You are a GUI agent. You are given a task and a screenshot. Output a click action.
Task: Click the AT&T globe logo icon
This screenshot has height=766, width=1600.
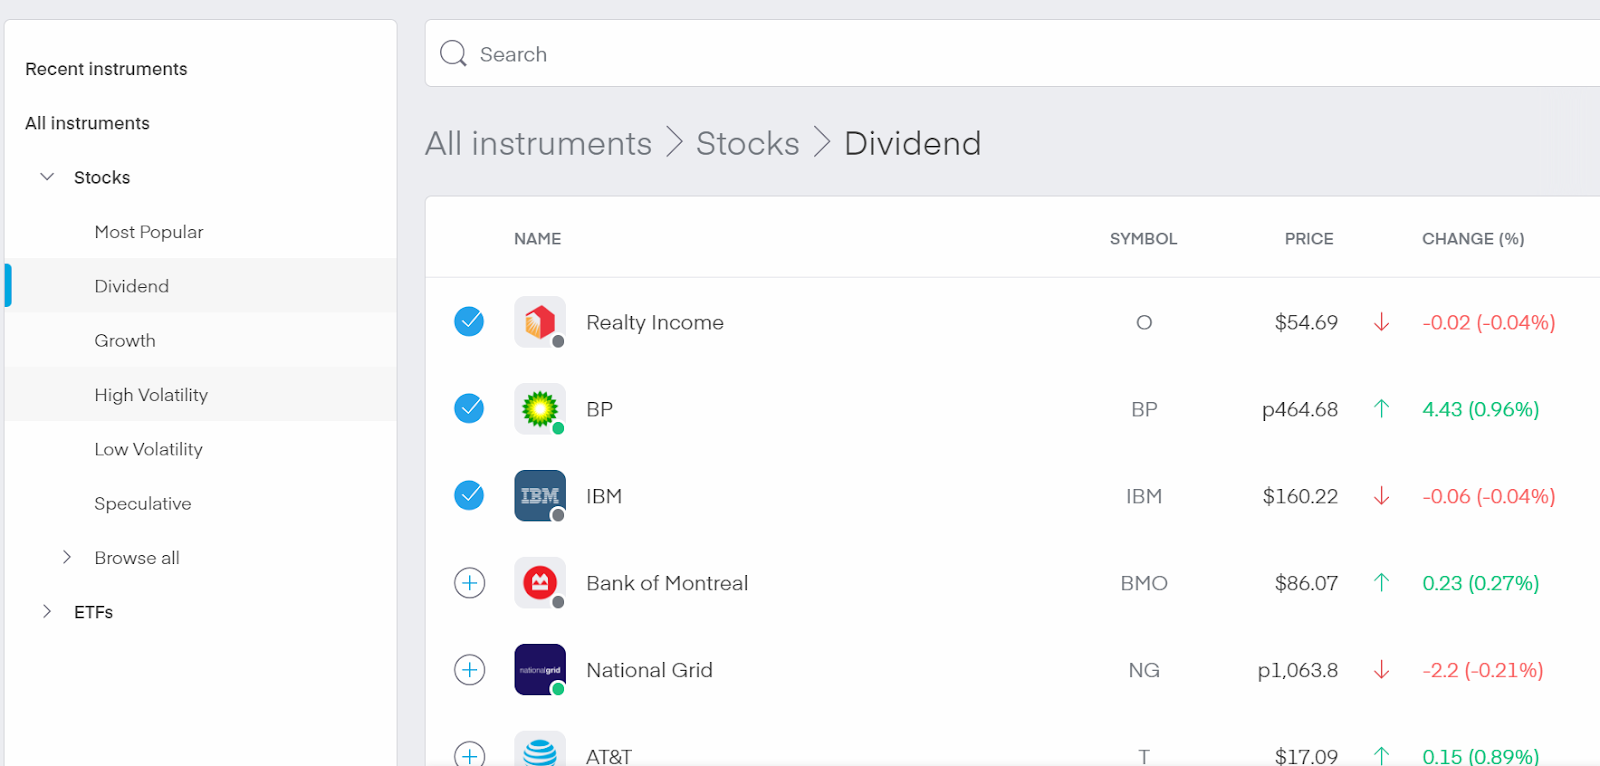tap(540, 752)
